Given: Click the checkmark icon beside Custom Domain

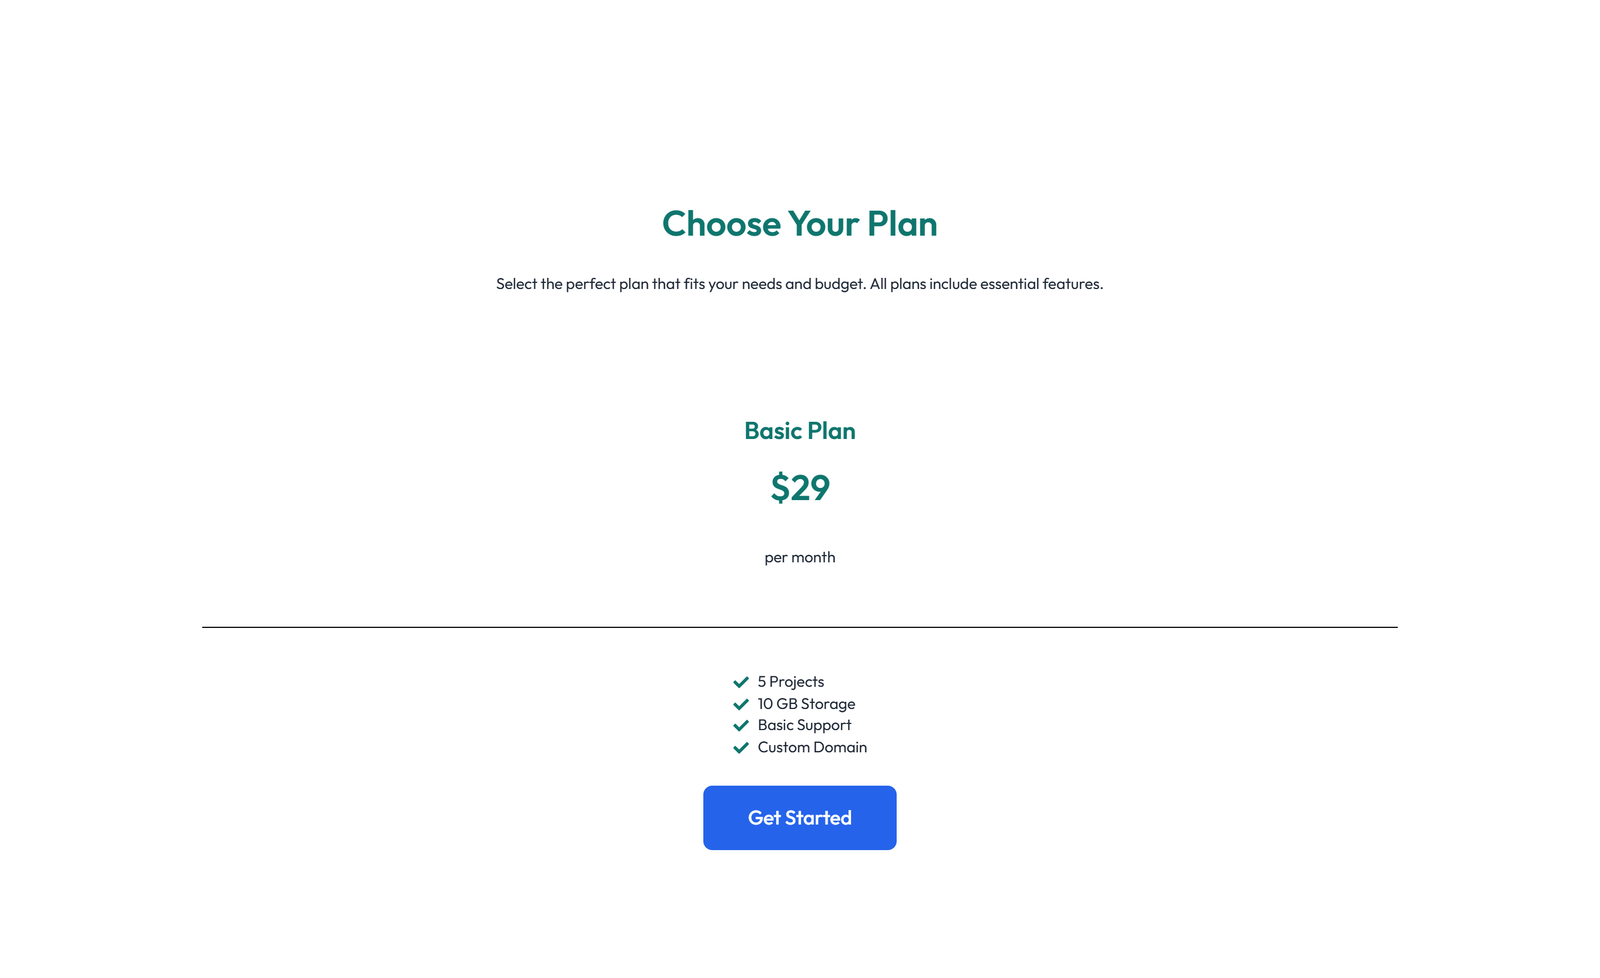Looking at the screenshot, I should pyautogui.click(x=741, y=747).
